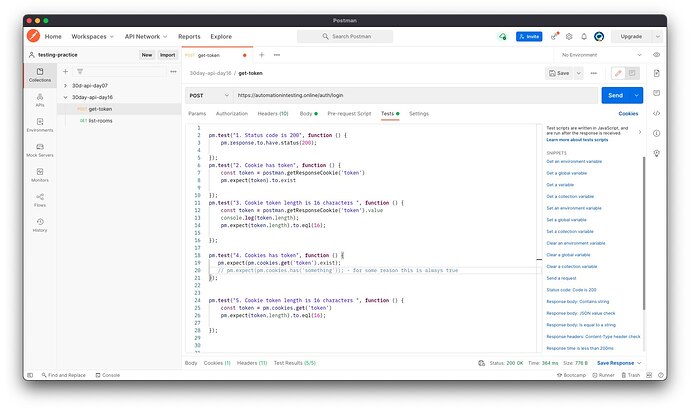Open the help icon in status bar
This screenshot has width=690, height=411.
point(661,375)
